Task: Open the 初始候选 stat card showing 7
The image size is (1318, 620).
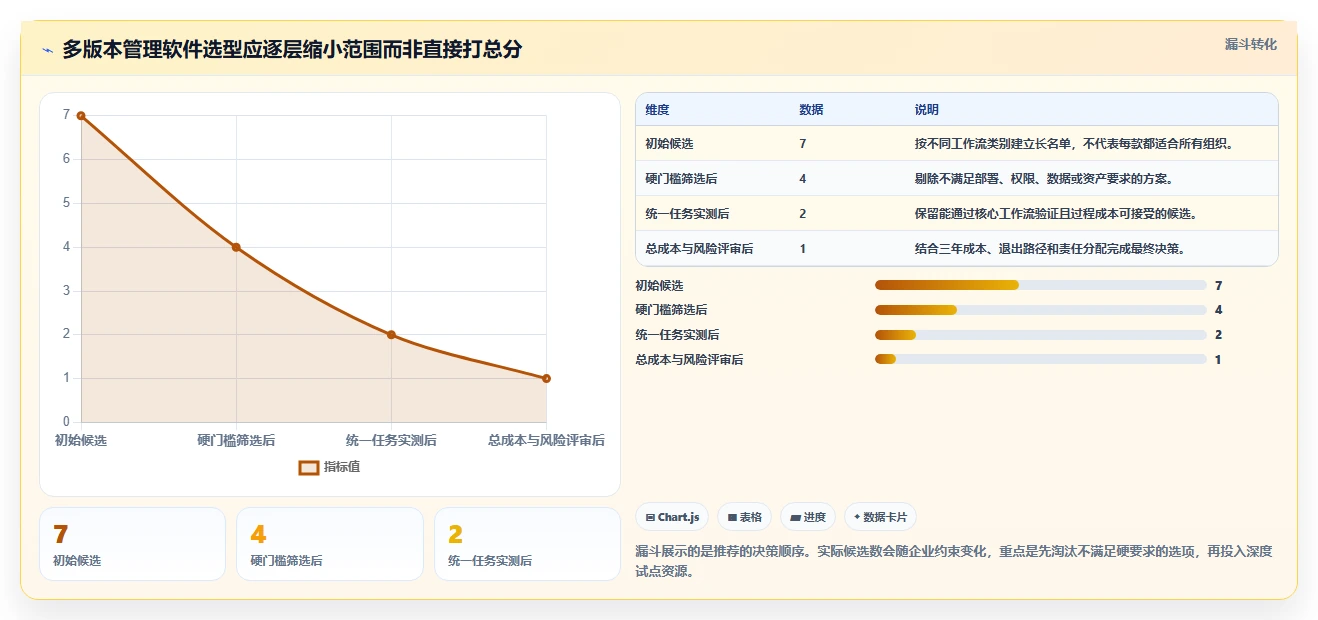Action: tap(132, 544)
